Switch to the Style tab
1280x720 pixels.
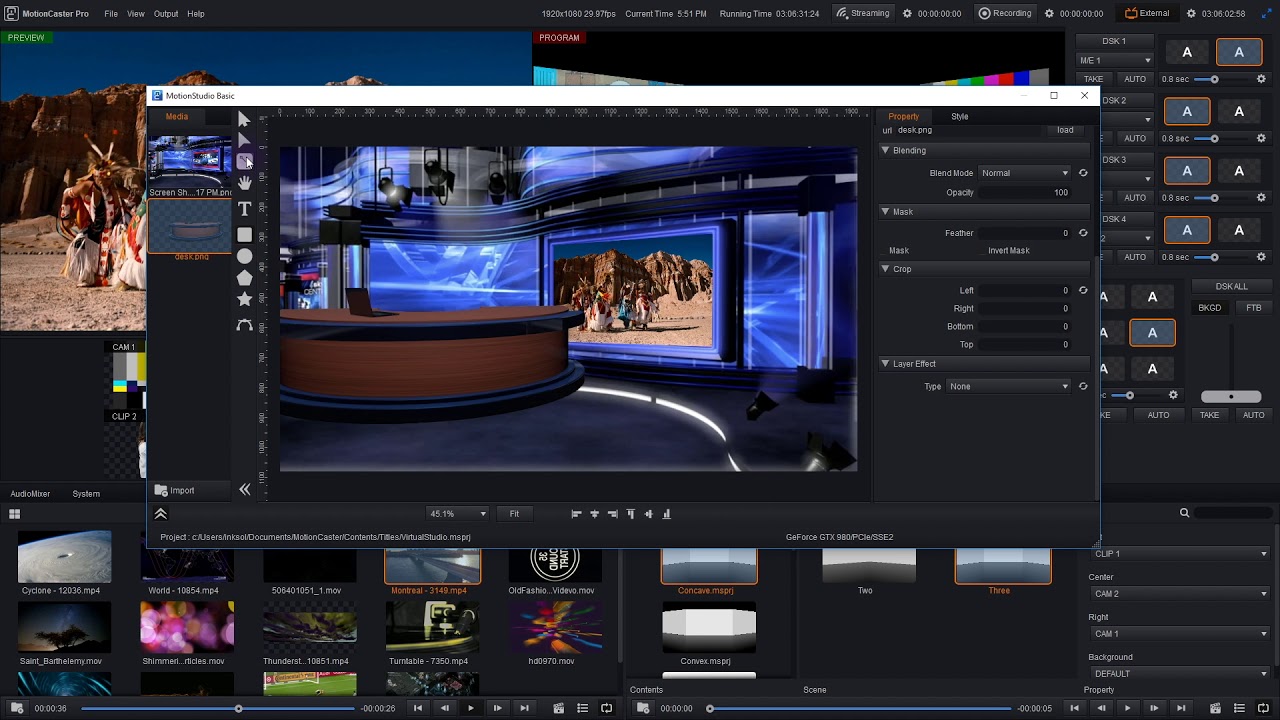point(959,116)
